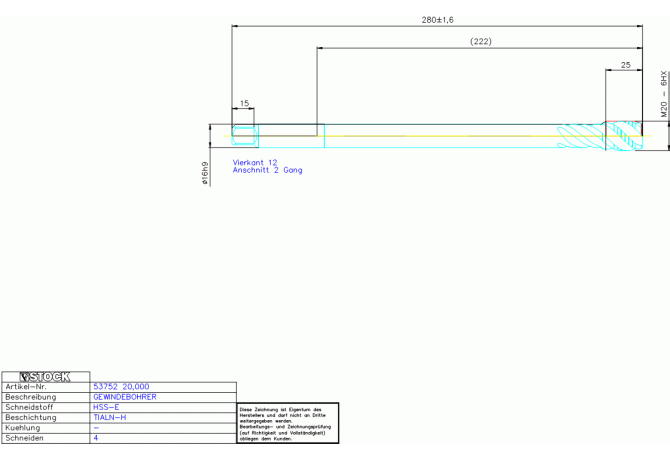Click the Beschichtung label cell
This screenshot has width=670, height=460.
click(46, 418)
